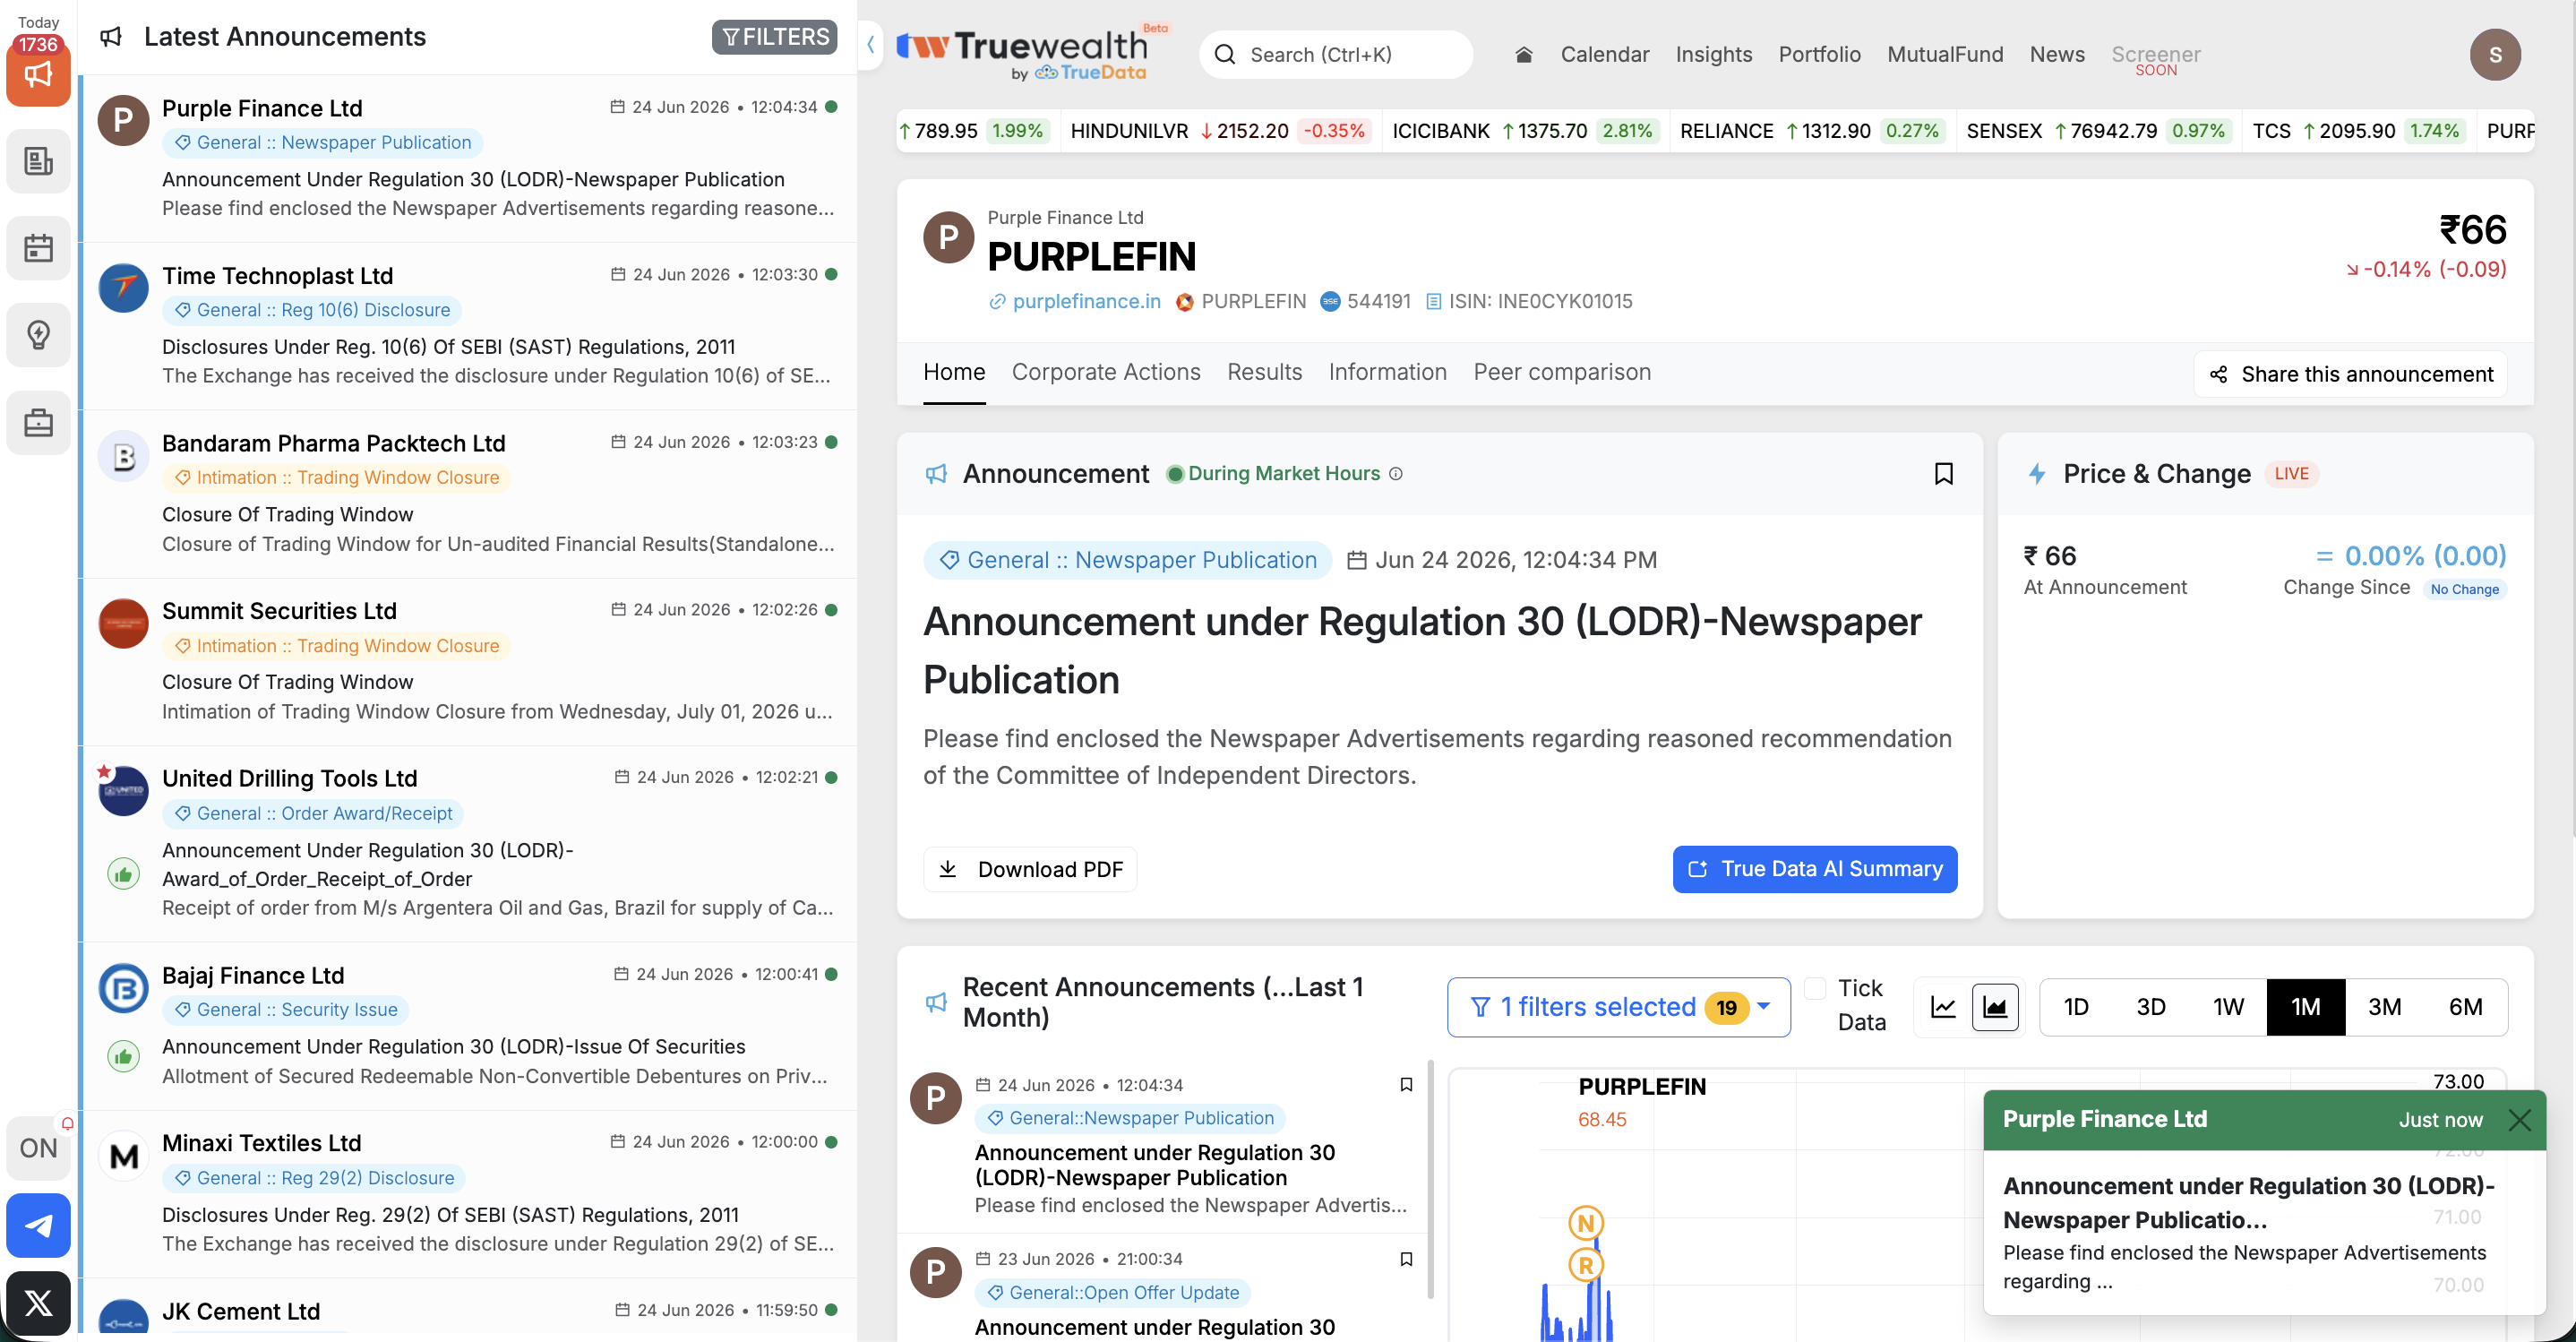Click the True Data AI Summary button
This screenshot has width=2576, height=1342.
point(1814,869)
